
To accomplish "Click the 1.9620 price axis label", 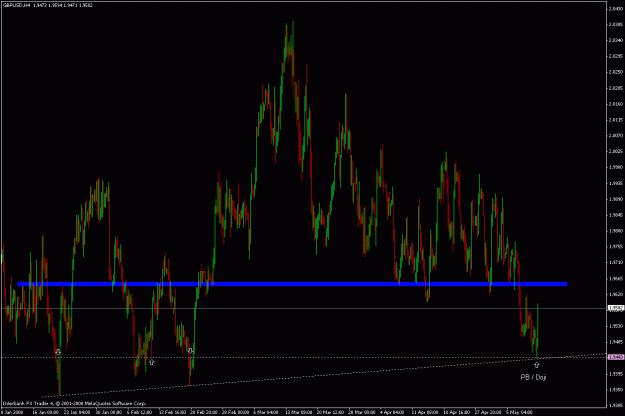I will [616, 294].
